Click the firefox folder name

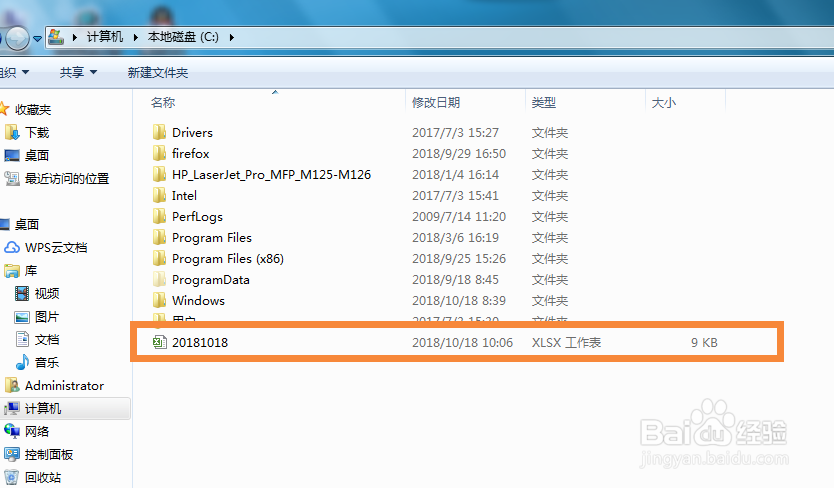[x=190, y=153]
